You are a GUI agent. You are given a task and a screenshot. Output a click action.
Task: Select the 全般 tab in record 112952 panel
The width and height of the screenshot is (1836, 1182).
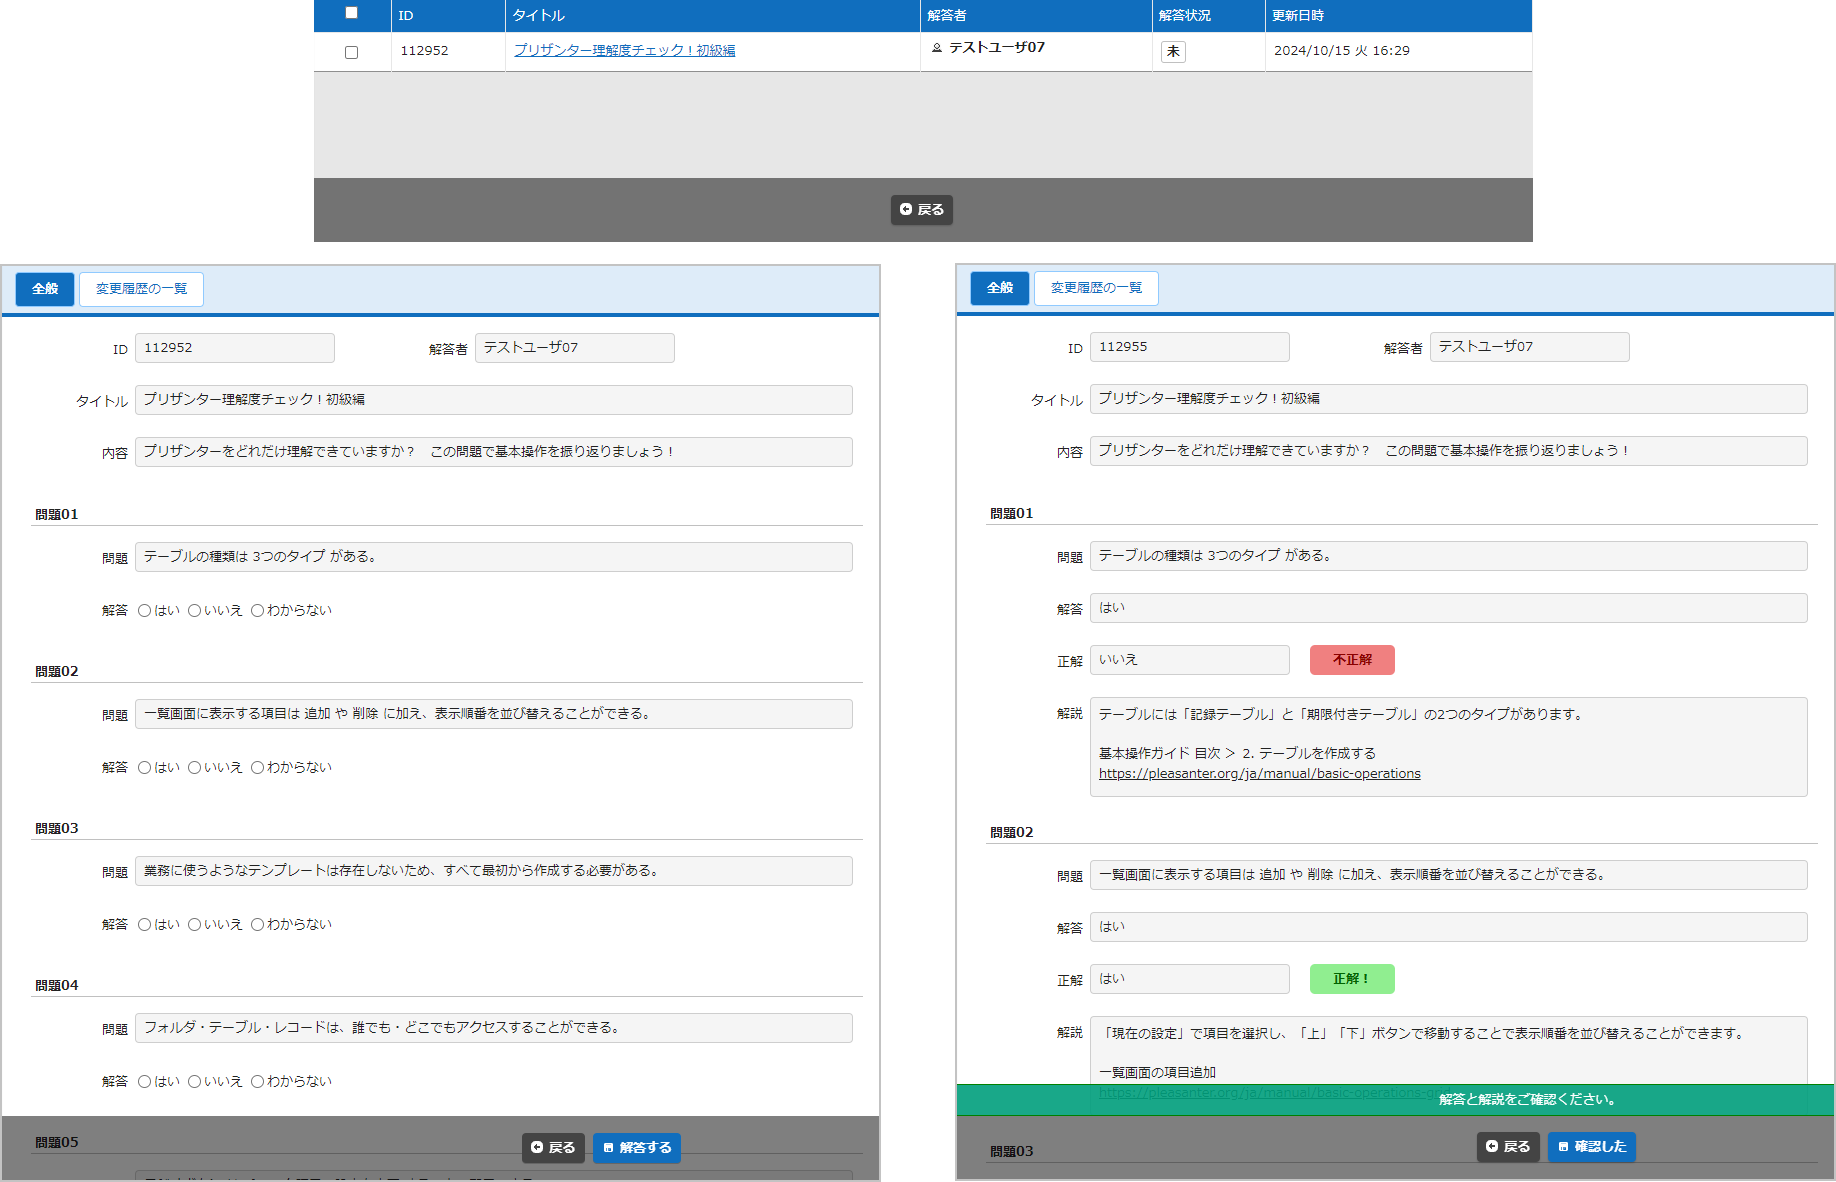pyautogui.click(x=45, y=289)
